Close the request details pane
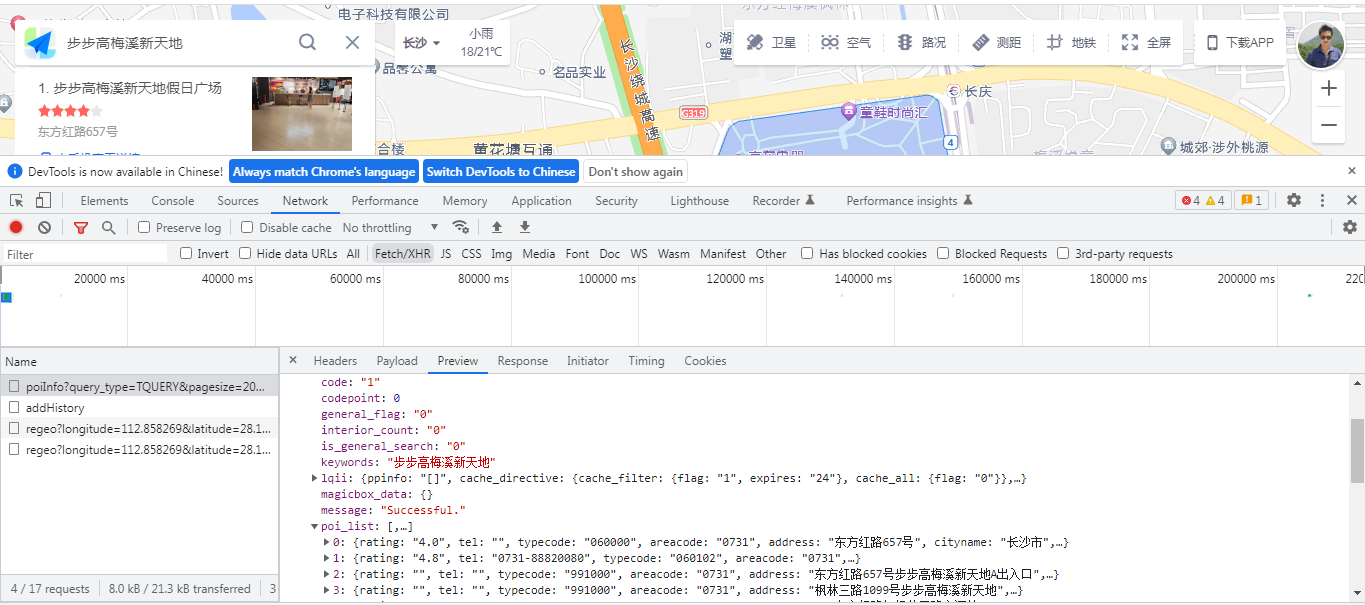This screenshot has height=605, width=1365. pos(293,360)
